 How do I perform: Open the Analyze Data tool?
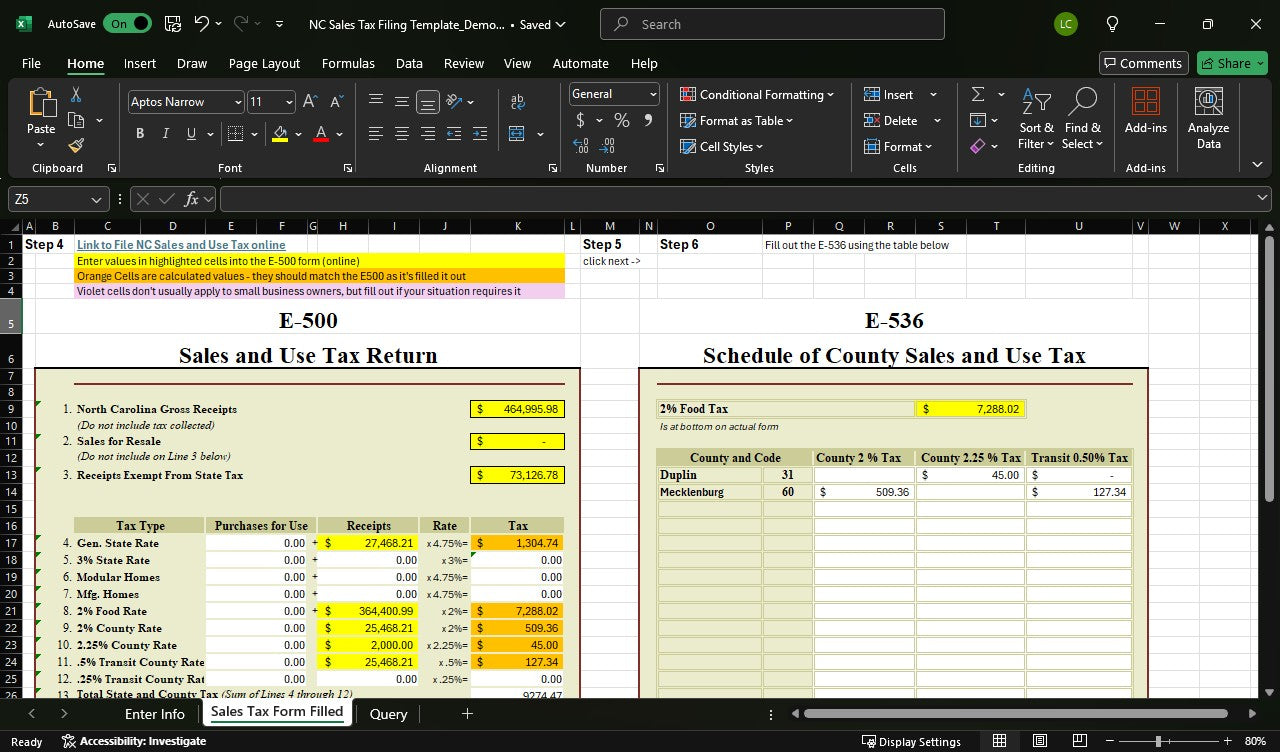tap(1208, 118)
